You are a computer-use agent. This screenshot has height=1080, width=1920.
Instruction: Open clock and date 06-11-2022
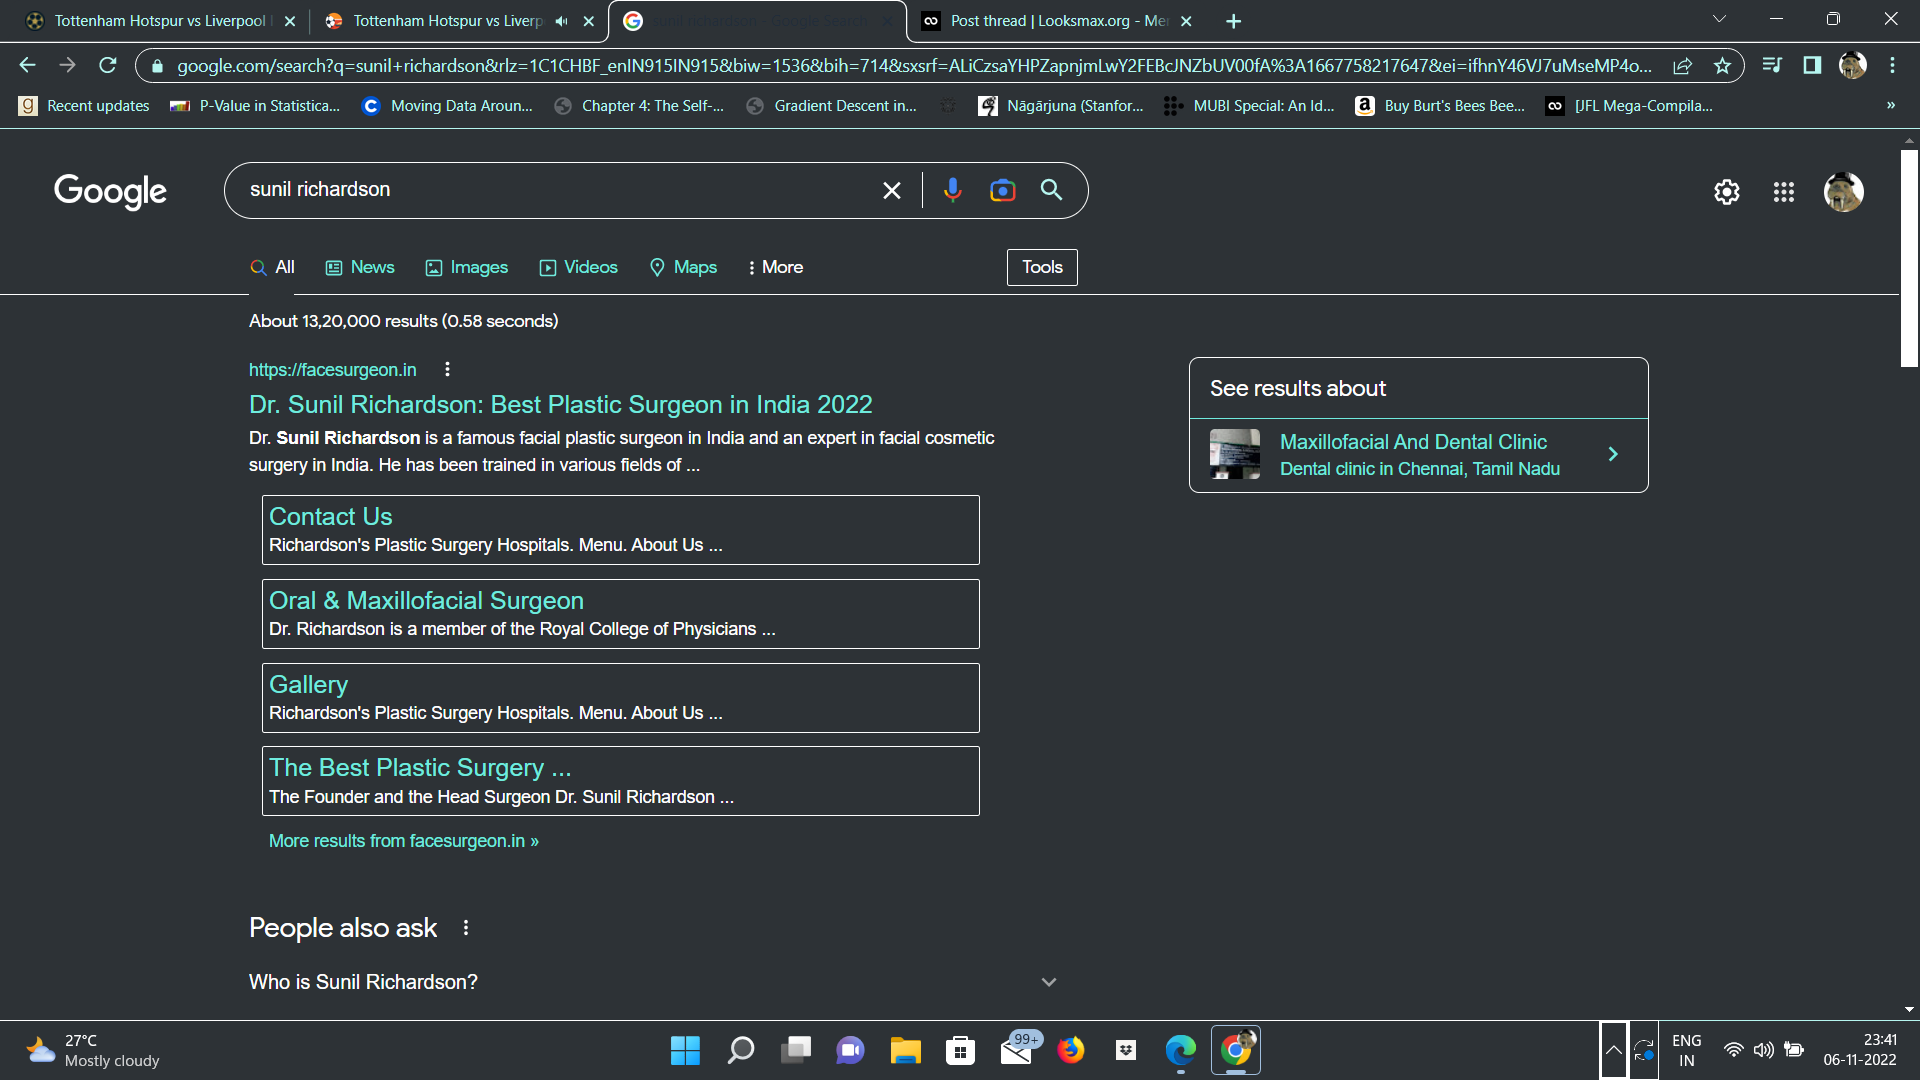coord(1860,1050)
